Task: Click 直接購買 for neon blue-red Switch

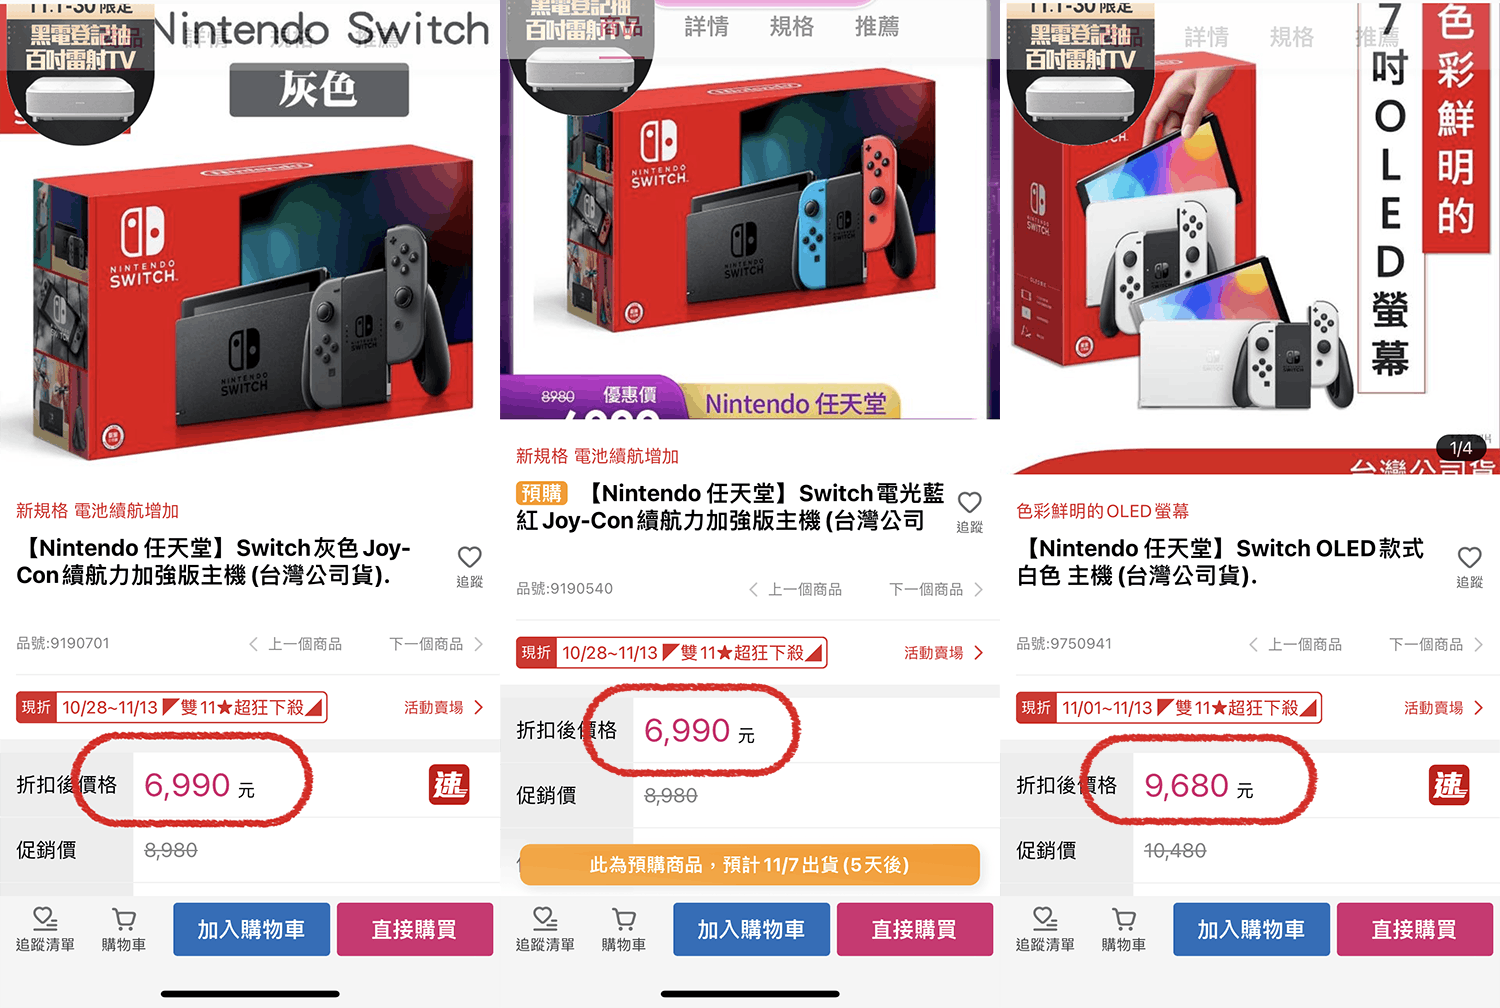Action: click(x=914, y=929)
